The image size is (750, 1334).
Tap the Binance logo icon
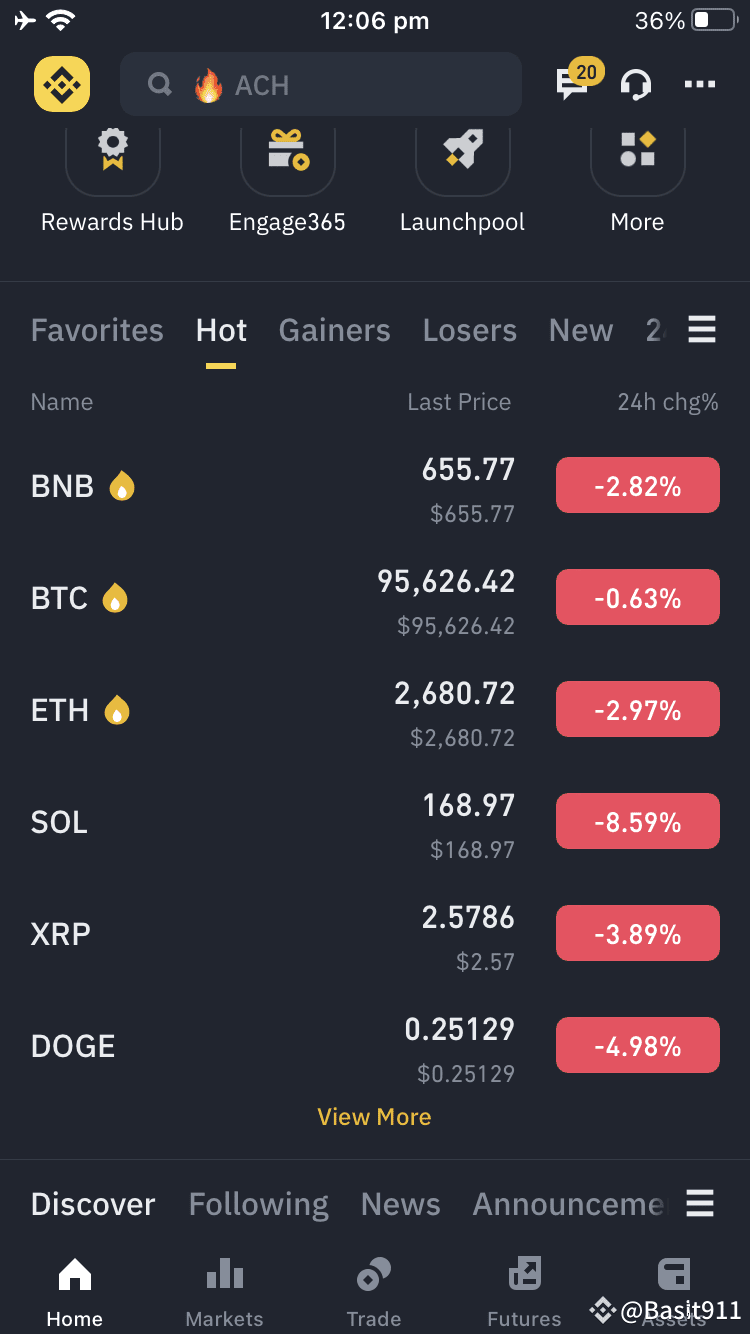62,84
